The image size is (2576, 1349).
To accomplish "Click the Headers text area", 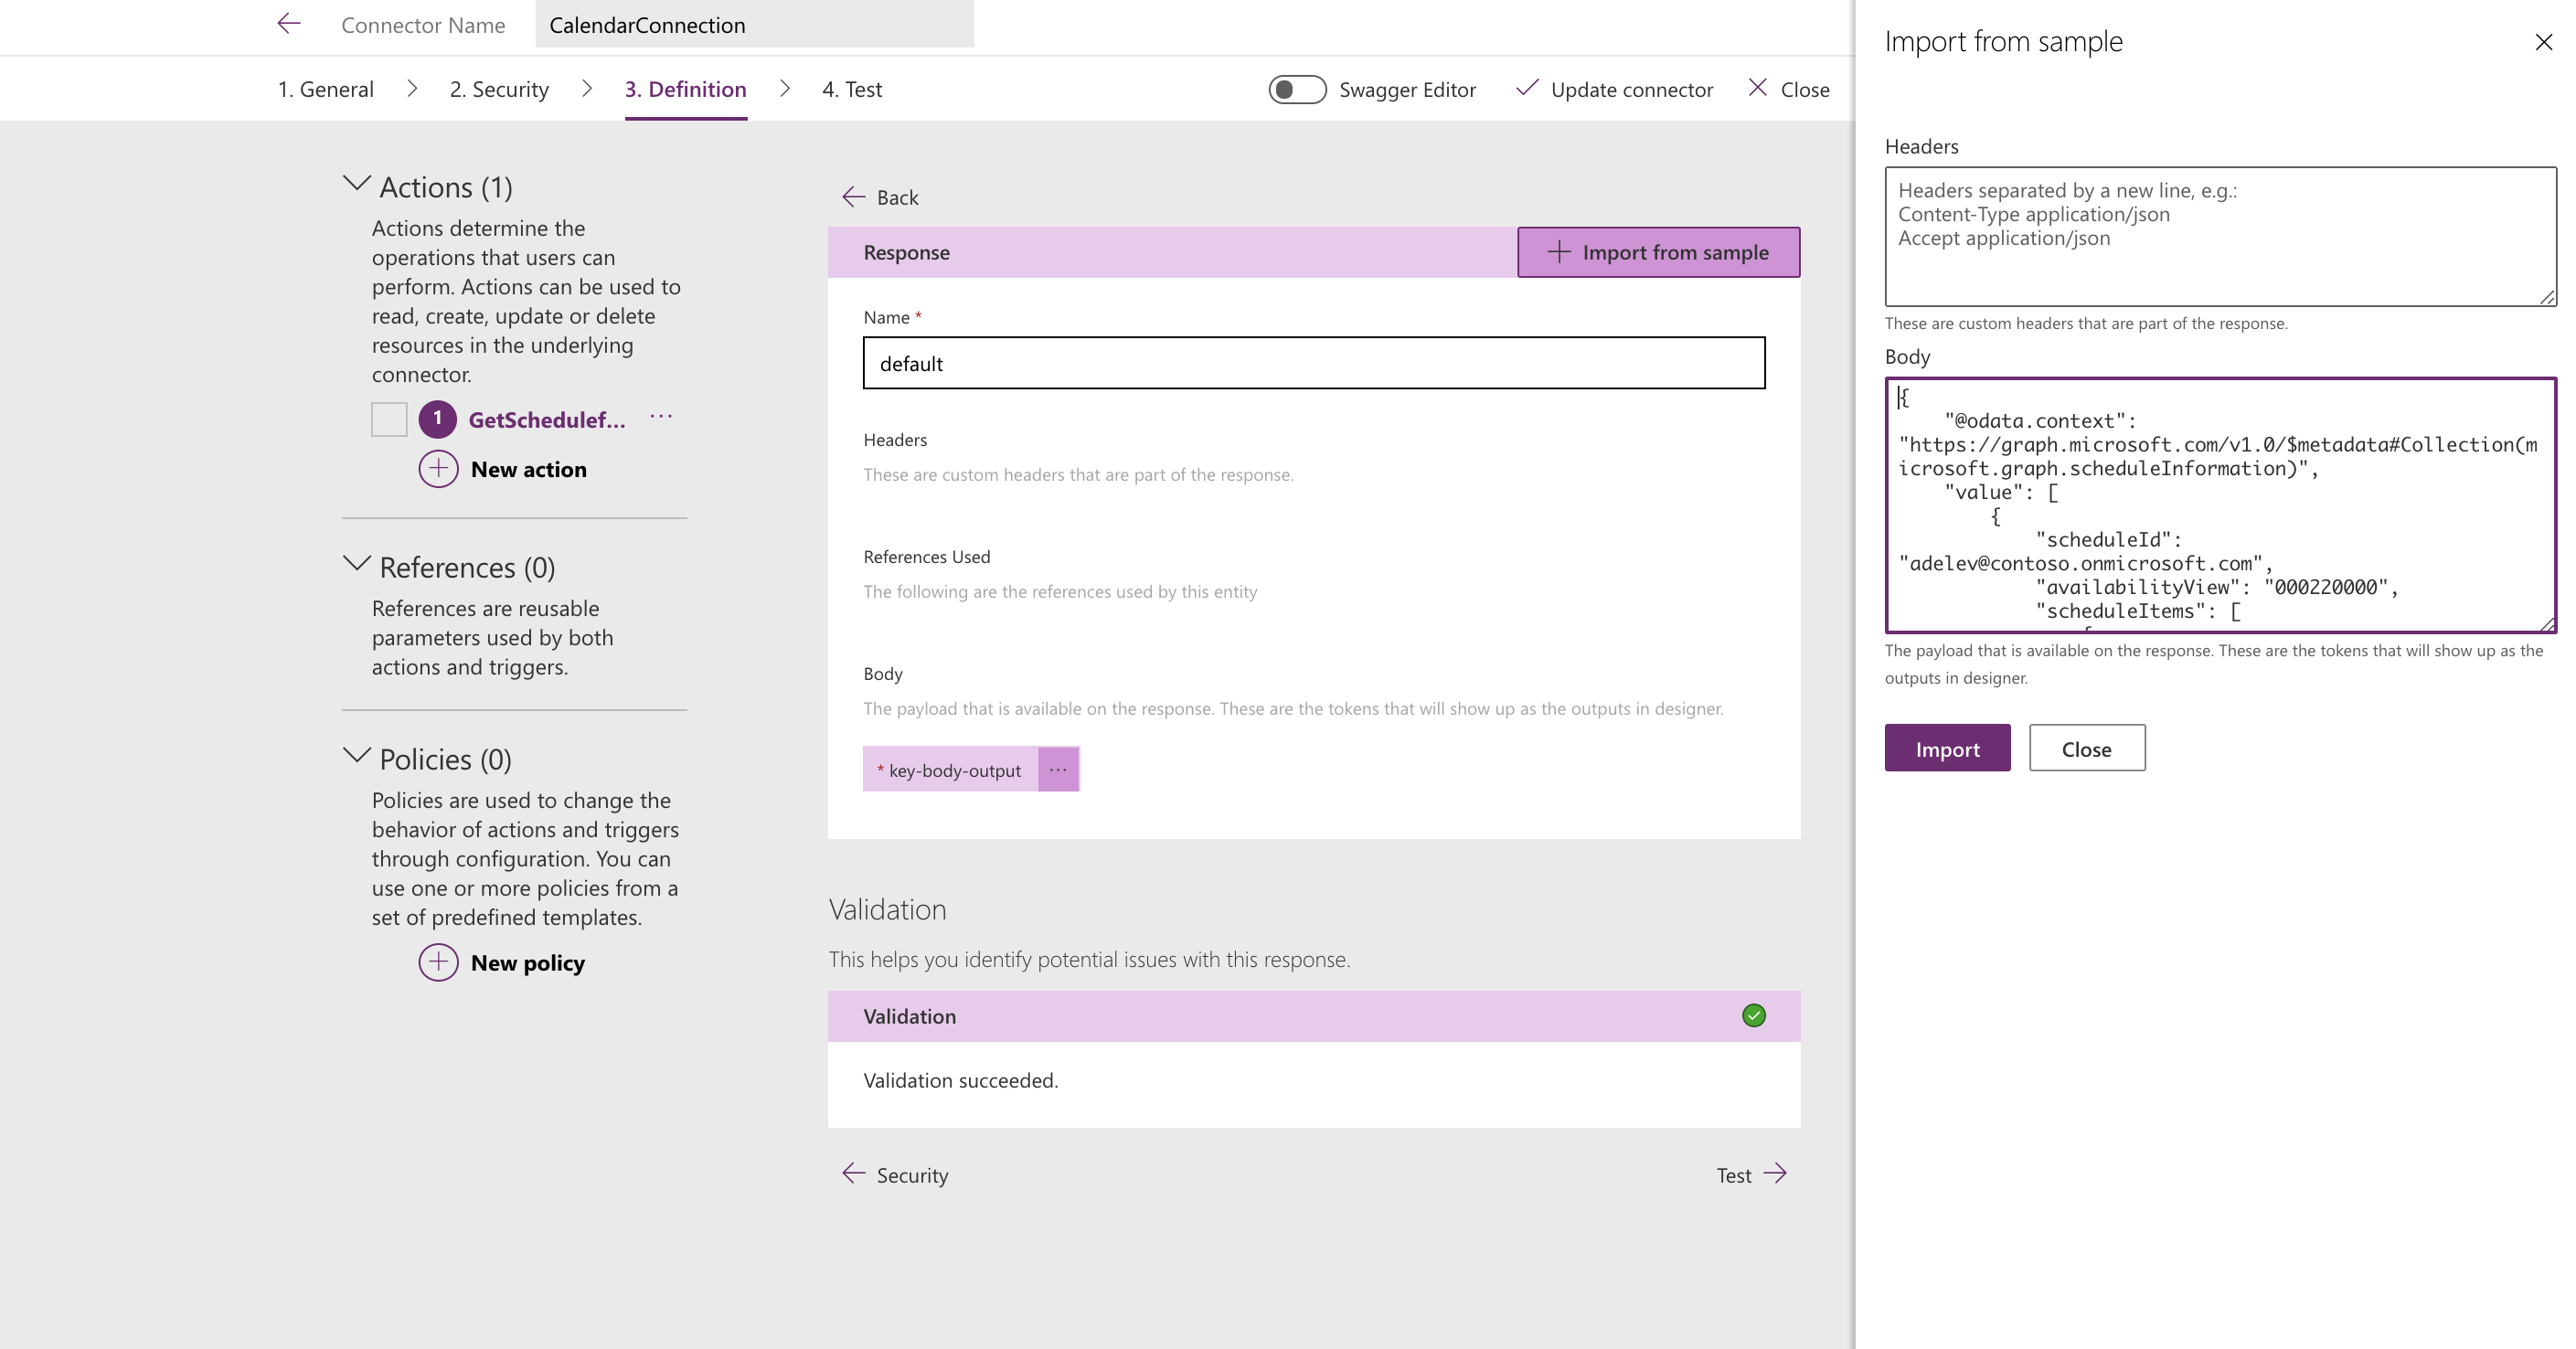I will (x=2219, y=237).
